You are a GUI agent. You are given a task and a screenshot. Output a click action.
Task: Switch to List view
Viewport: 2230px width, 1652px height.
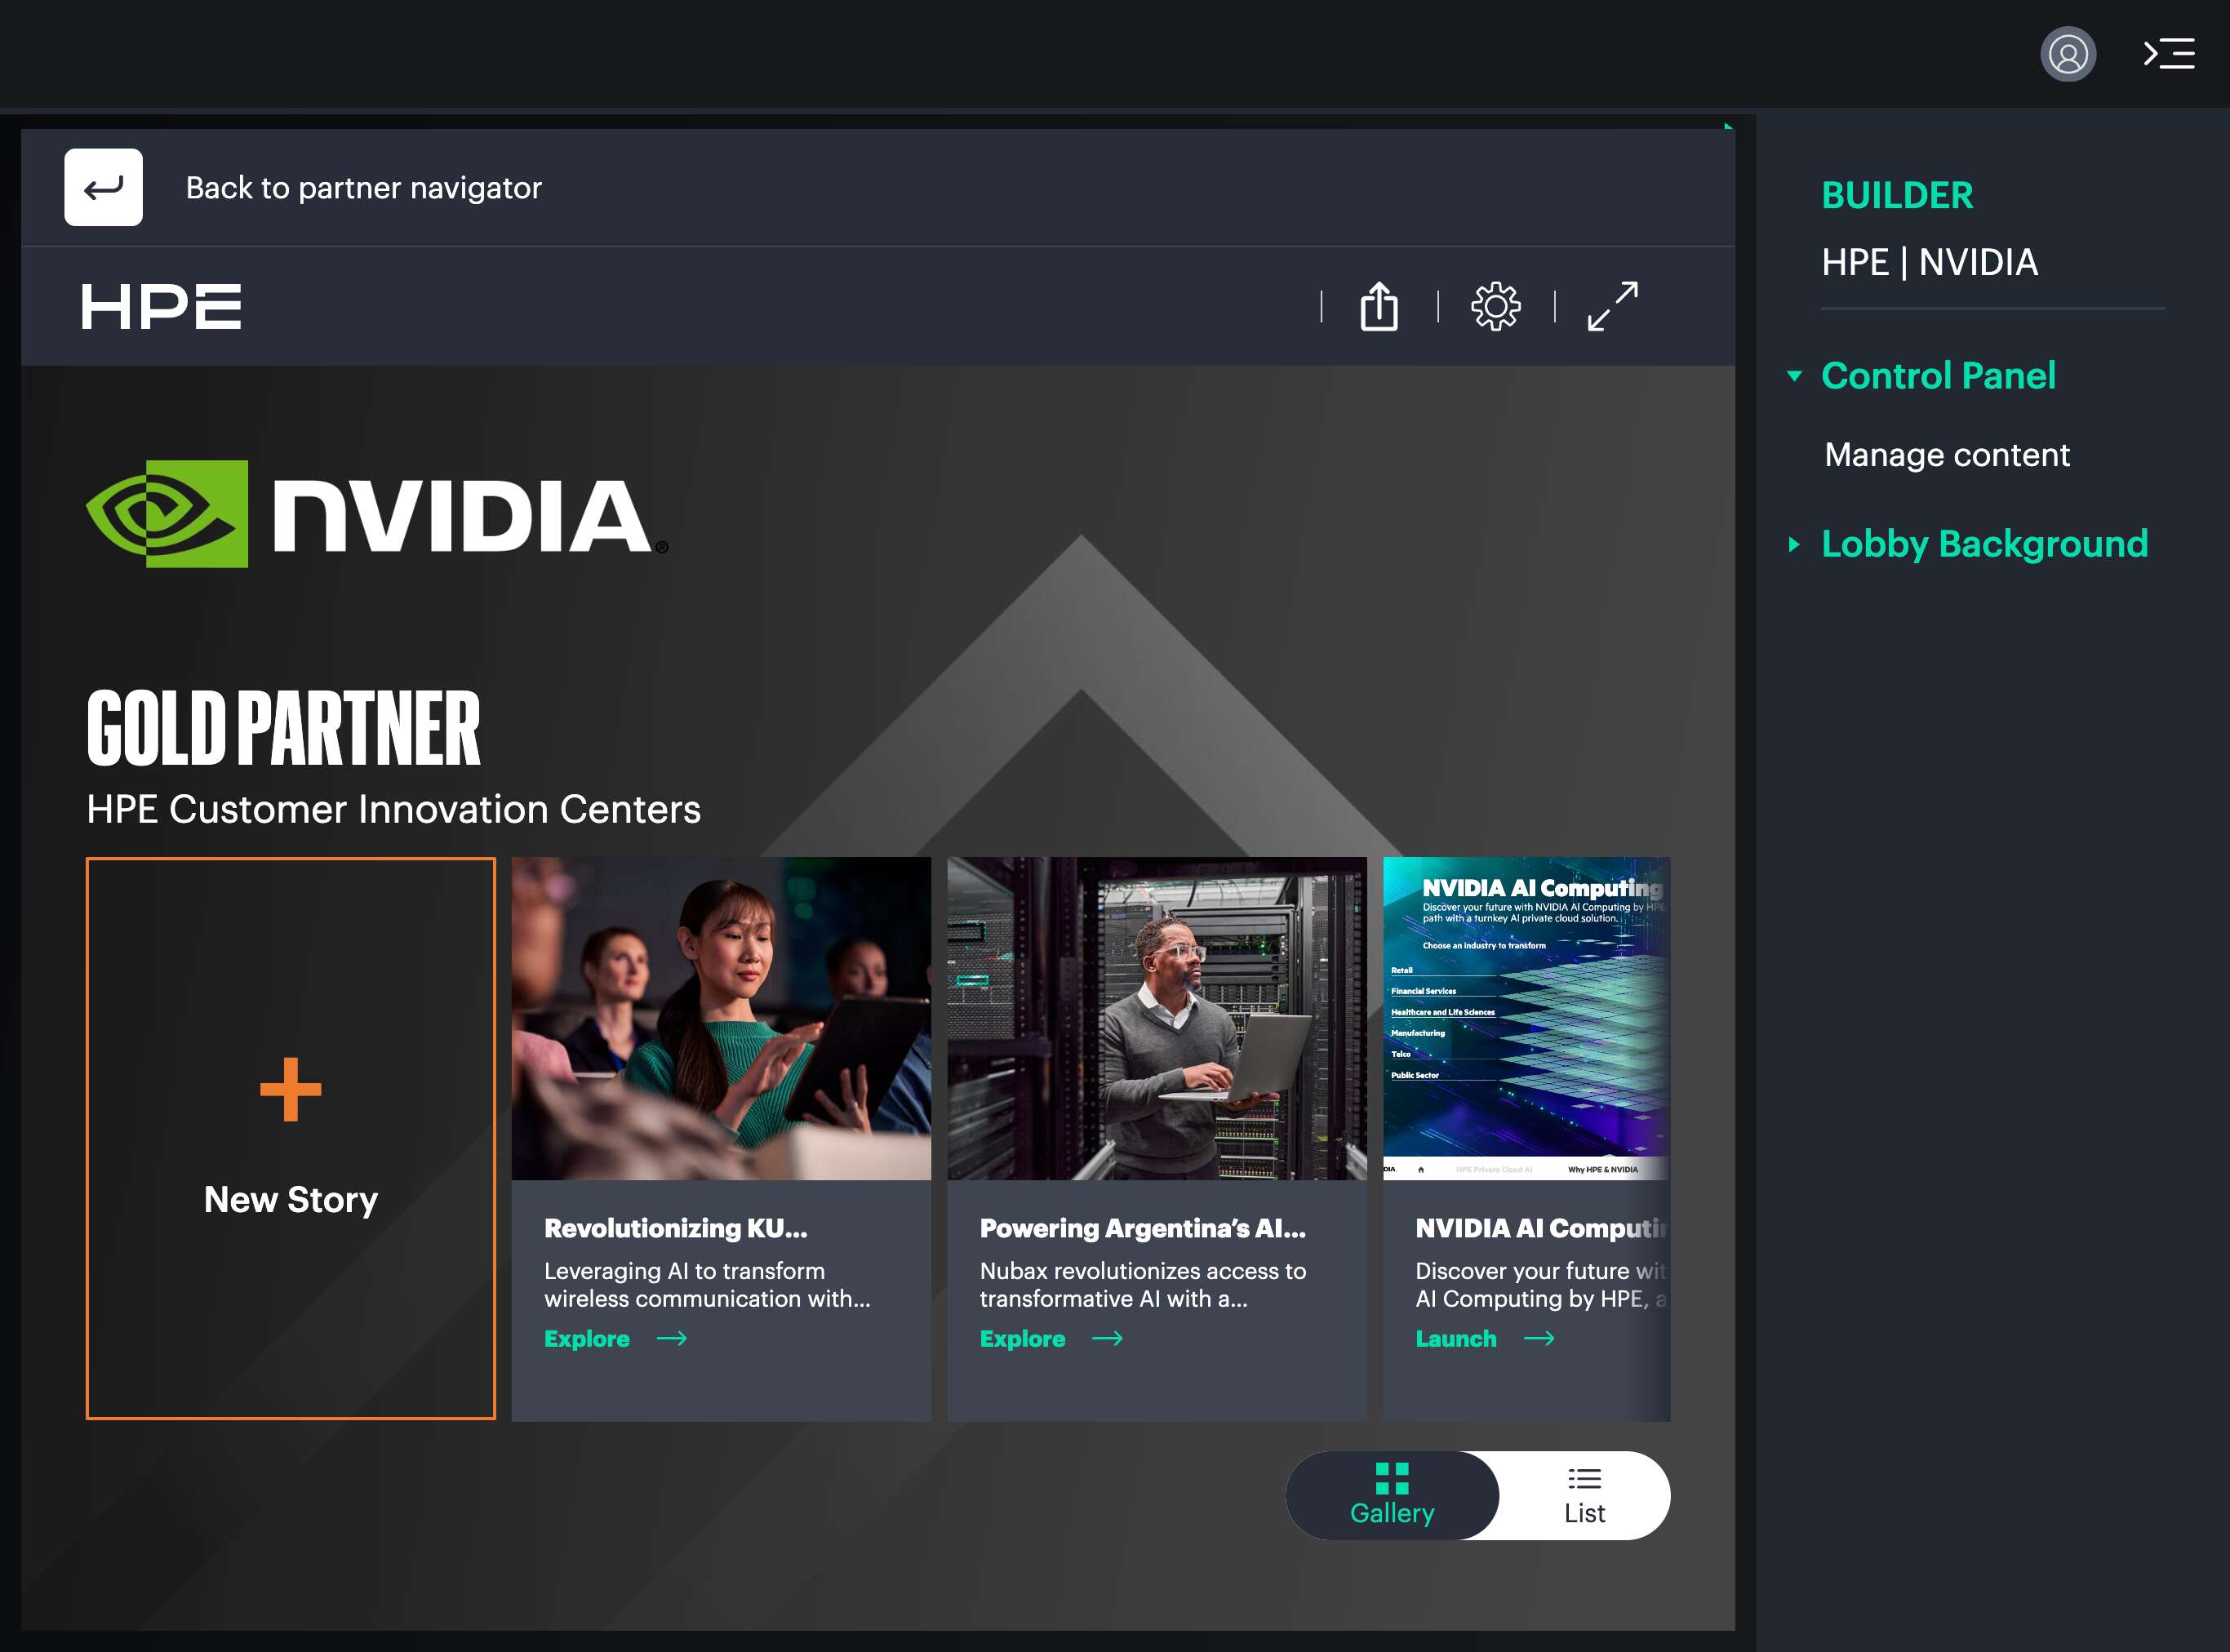click(x=1585, y=1496)
